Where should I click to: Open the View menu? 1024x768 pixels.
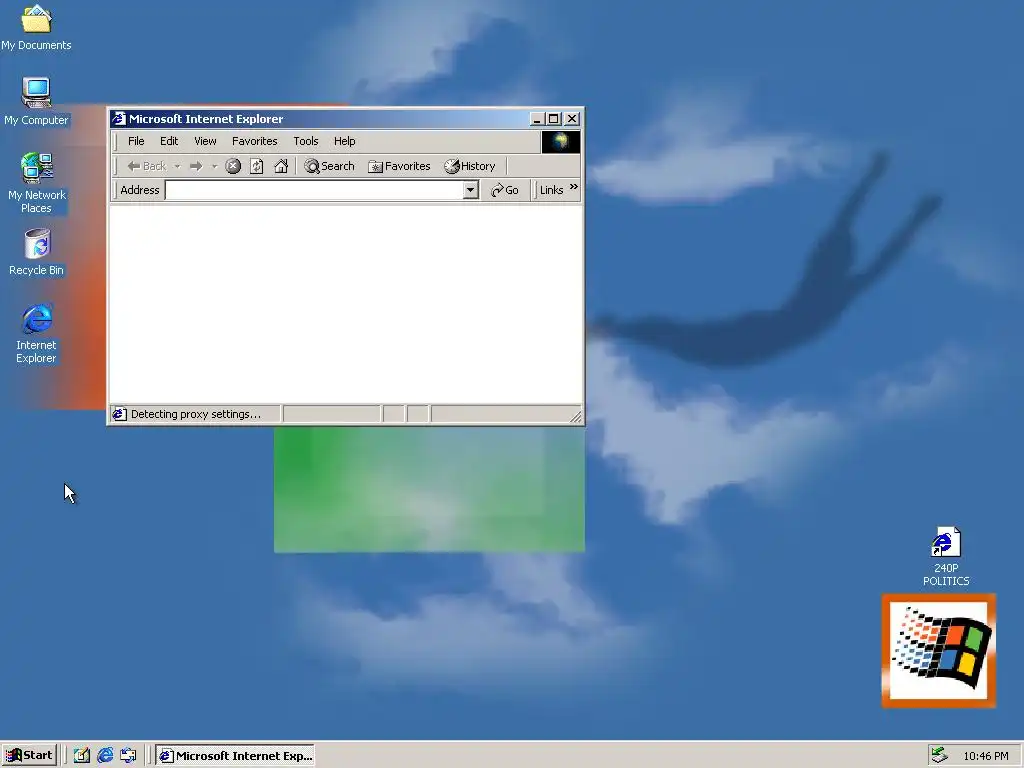click(x=205, y=141)
